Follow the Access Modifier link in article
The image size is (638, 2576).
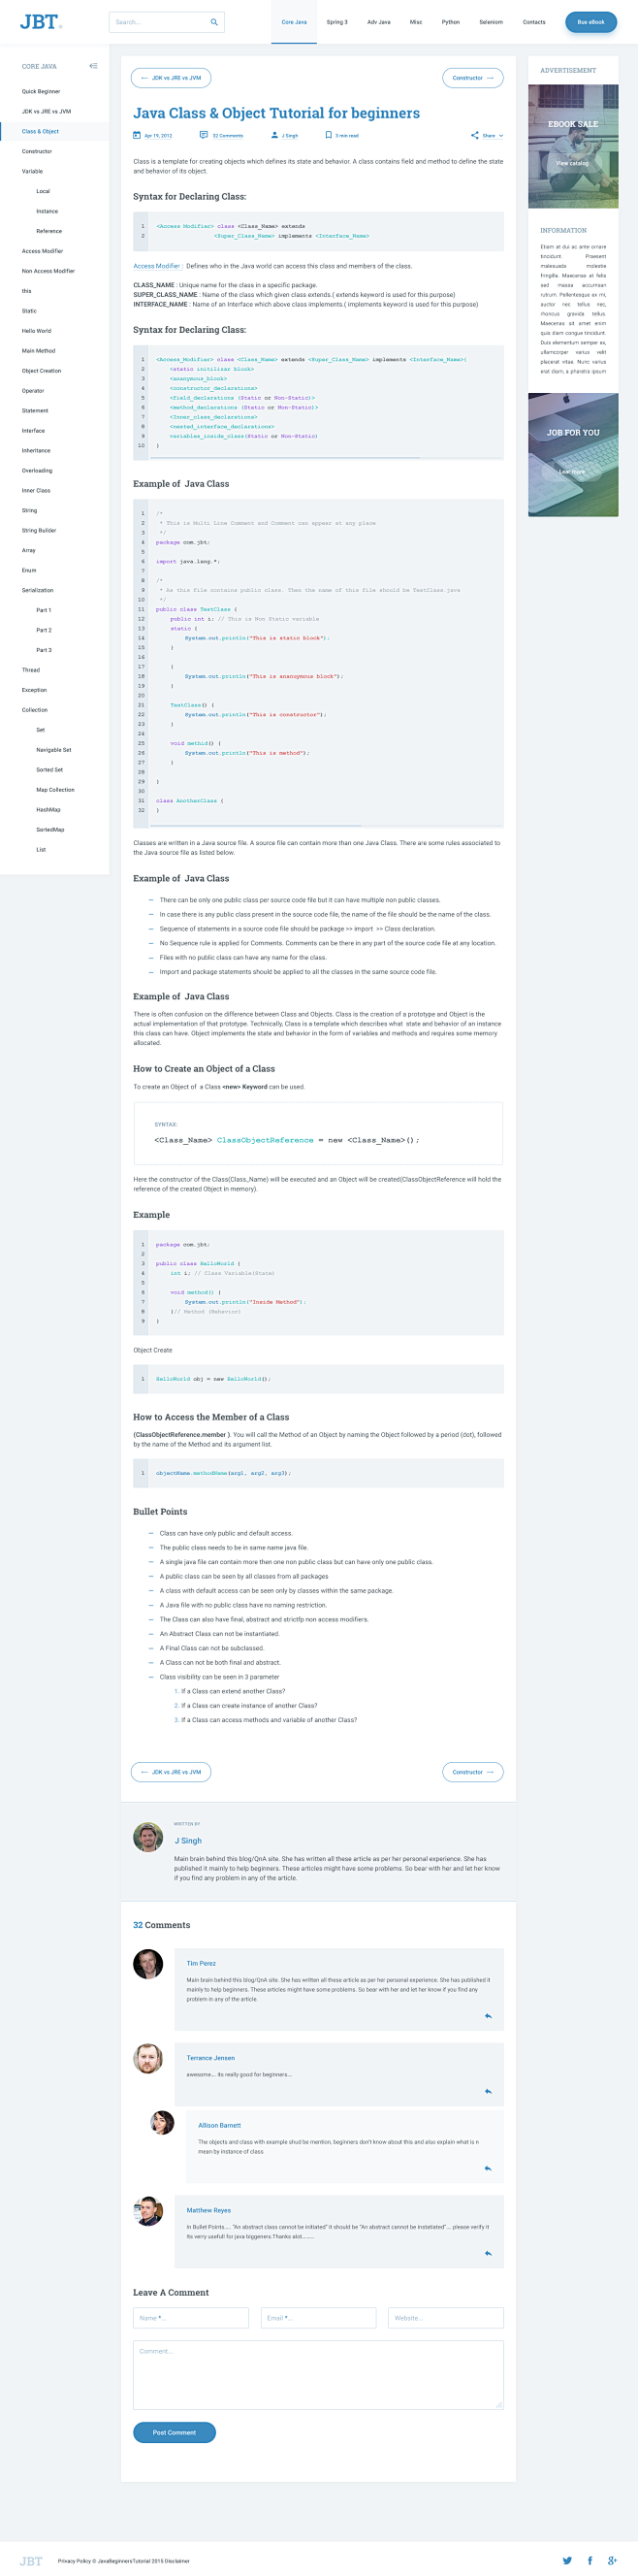pyautogui.click(x=157, y=266)
